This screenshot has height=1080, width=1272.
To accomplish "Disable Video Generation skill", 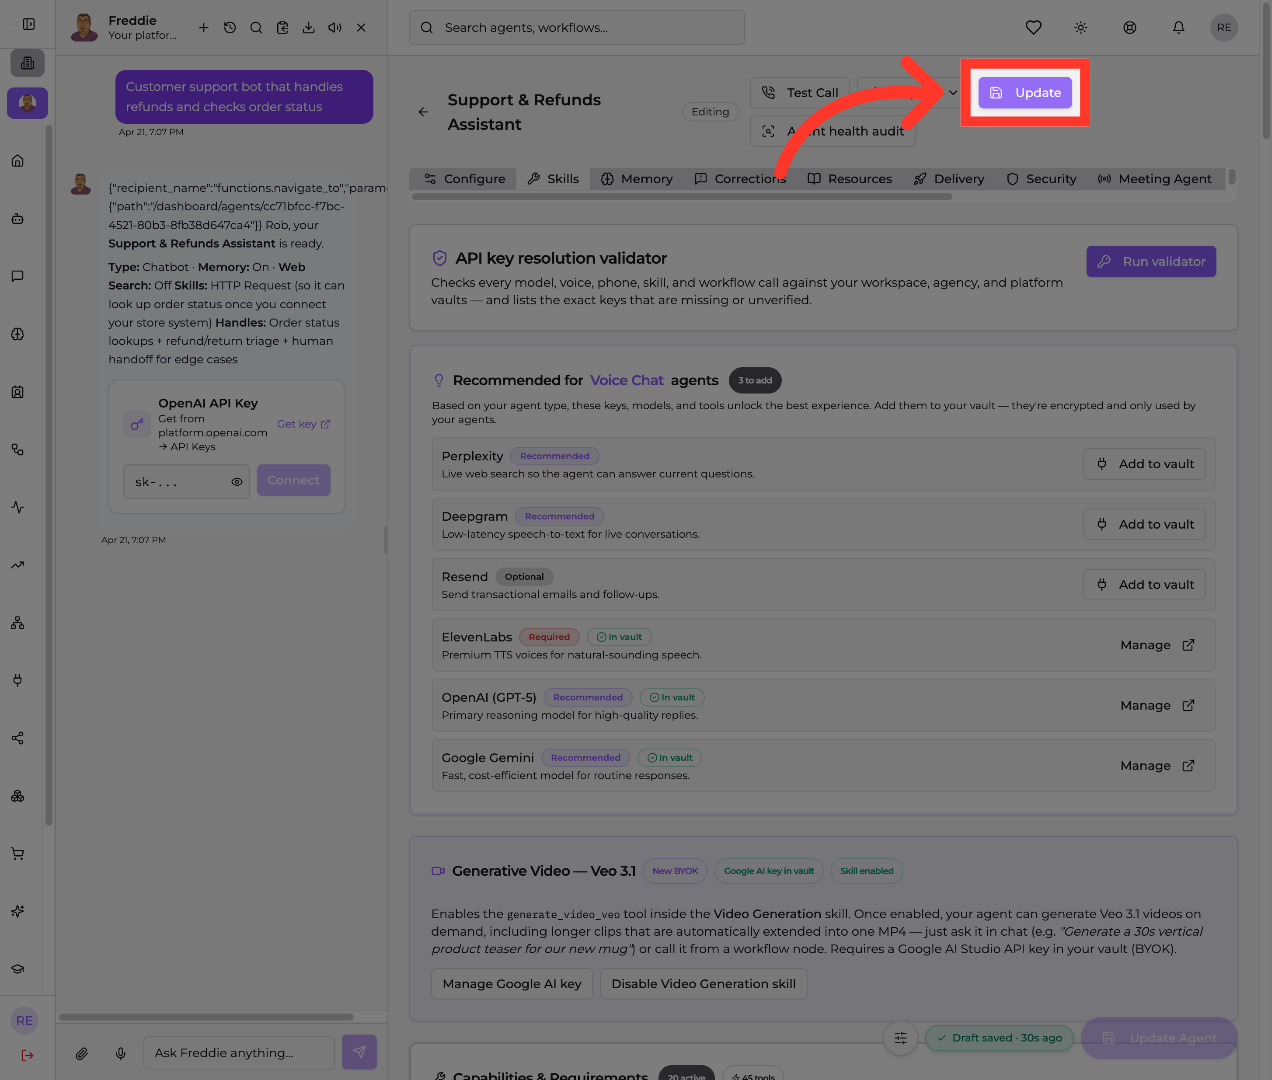I will pyautogui.click(x=704, y=984).
